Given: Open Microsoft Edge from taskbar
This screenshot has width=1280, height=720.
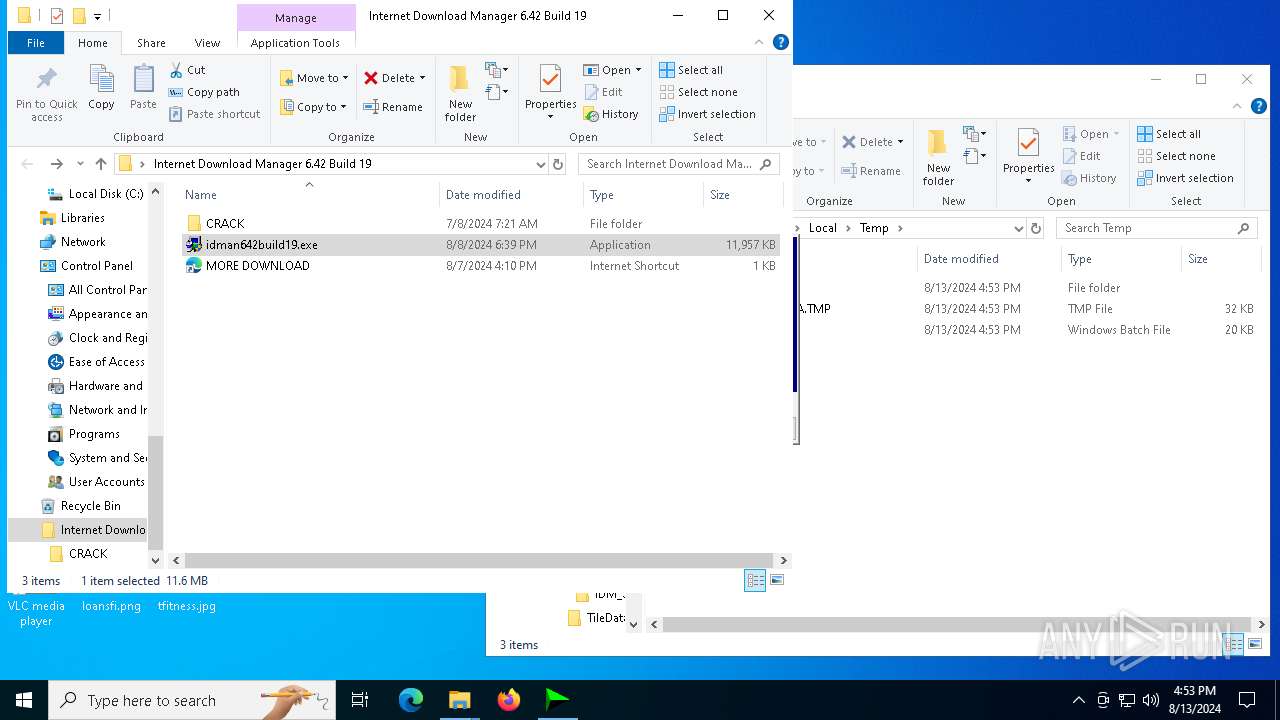Looking at the screenshot, I should pyautogui.click(x=411, y=700).
